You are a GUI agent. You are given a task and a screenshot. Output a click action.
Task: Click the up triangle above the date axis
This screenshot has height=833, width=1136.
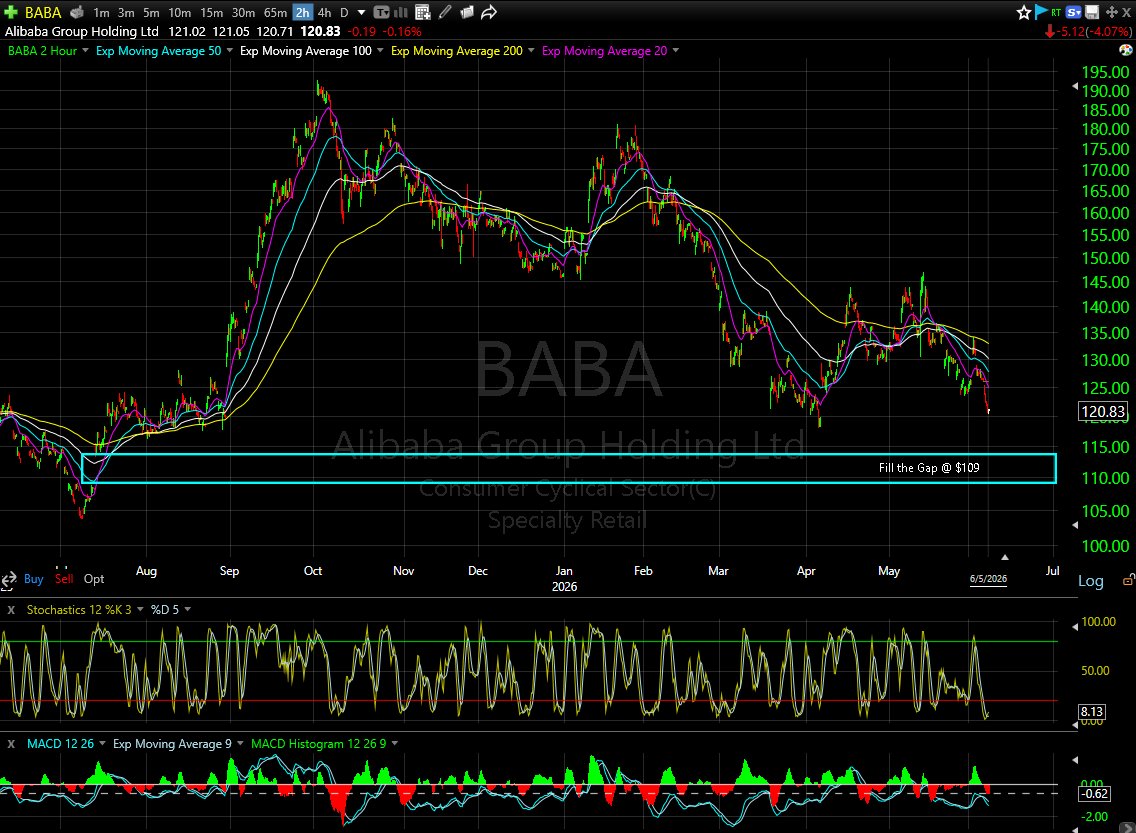(x=1005, y=557)
